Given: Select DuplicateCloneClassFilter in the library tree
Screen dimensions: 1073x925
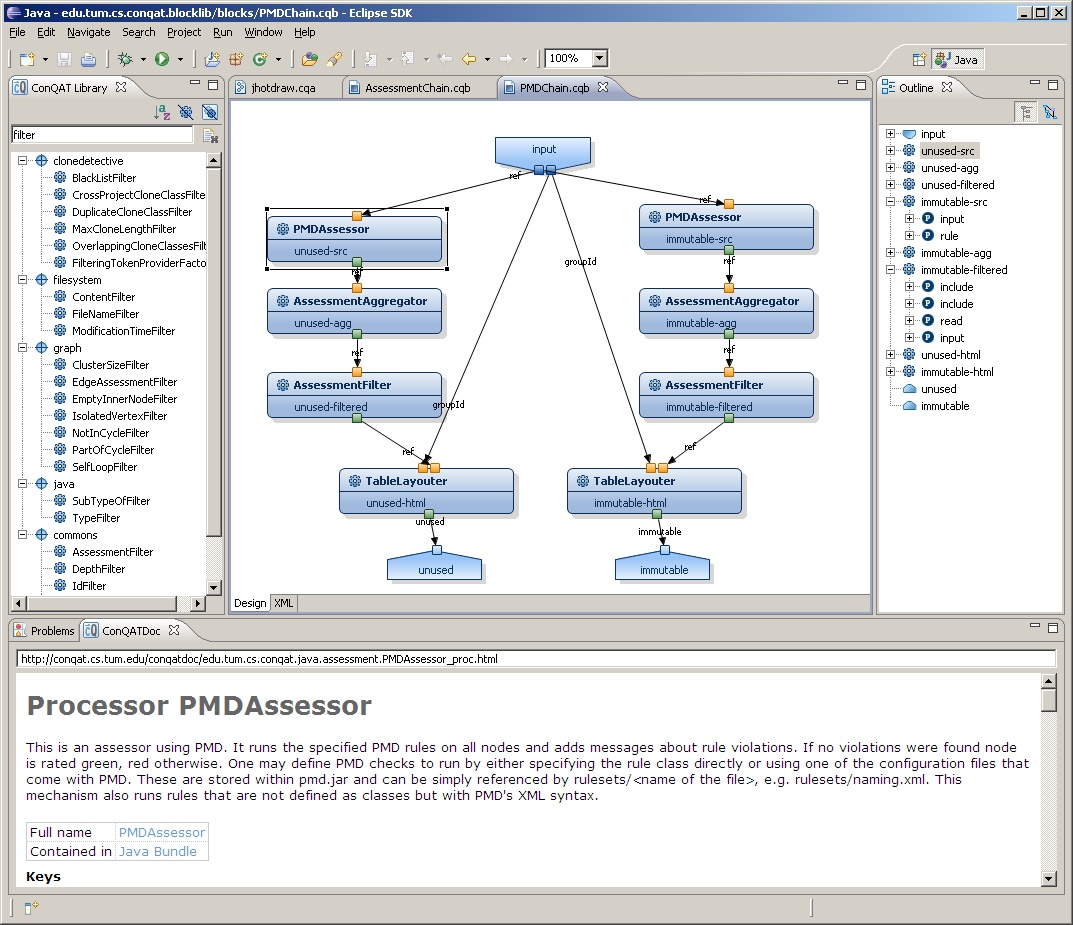Looking at the screenshot, I should 132,212.
